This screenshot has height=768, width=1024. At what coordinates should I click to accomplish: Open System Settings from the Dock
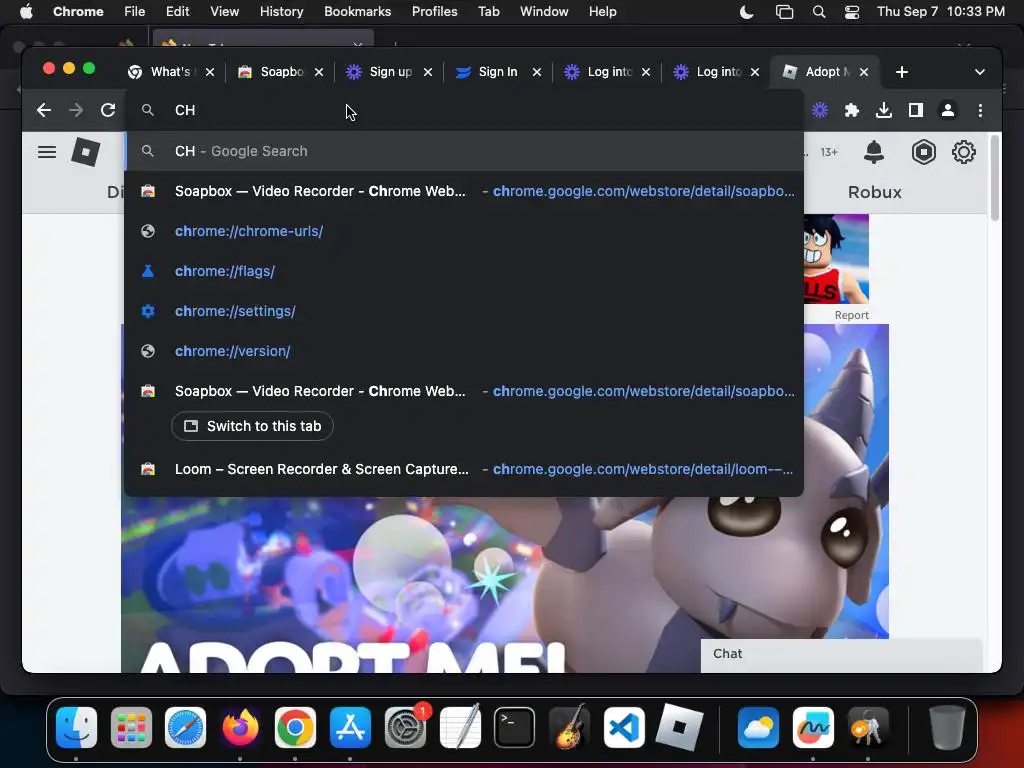point(405,727)
